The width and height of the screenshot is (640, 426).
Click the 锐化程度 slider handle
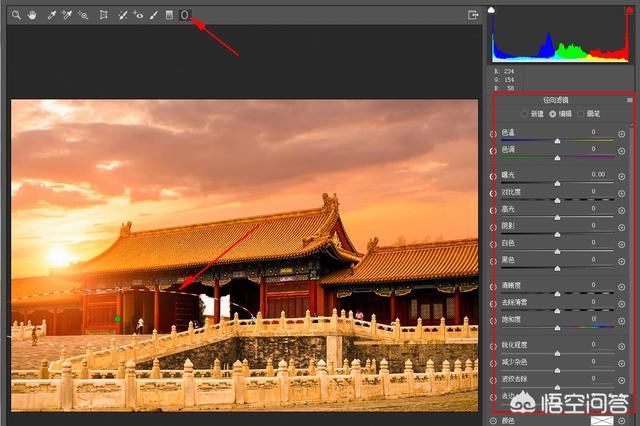tap(557, 353)
